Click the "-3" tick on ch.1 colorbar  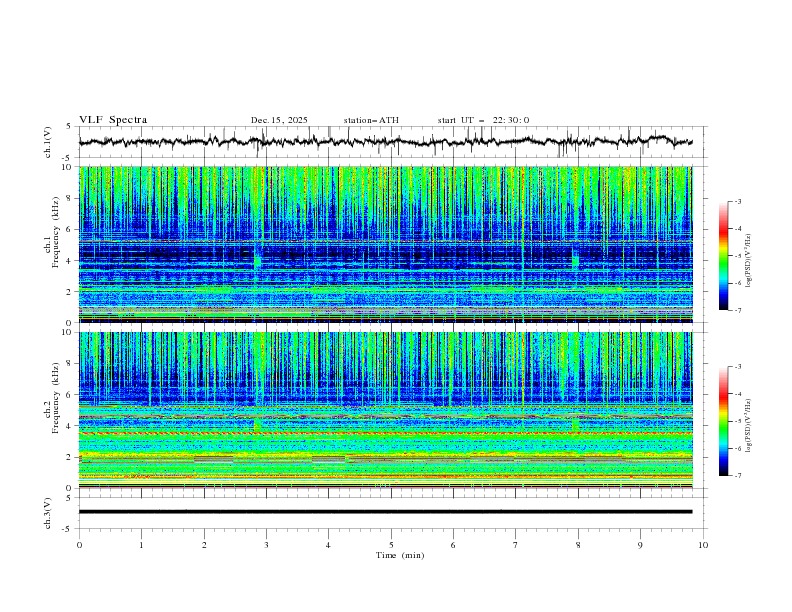[x=737, y=201]
